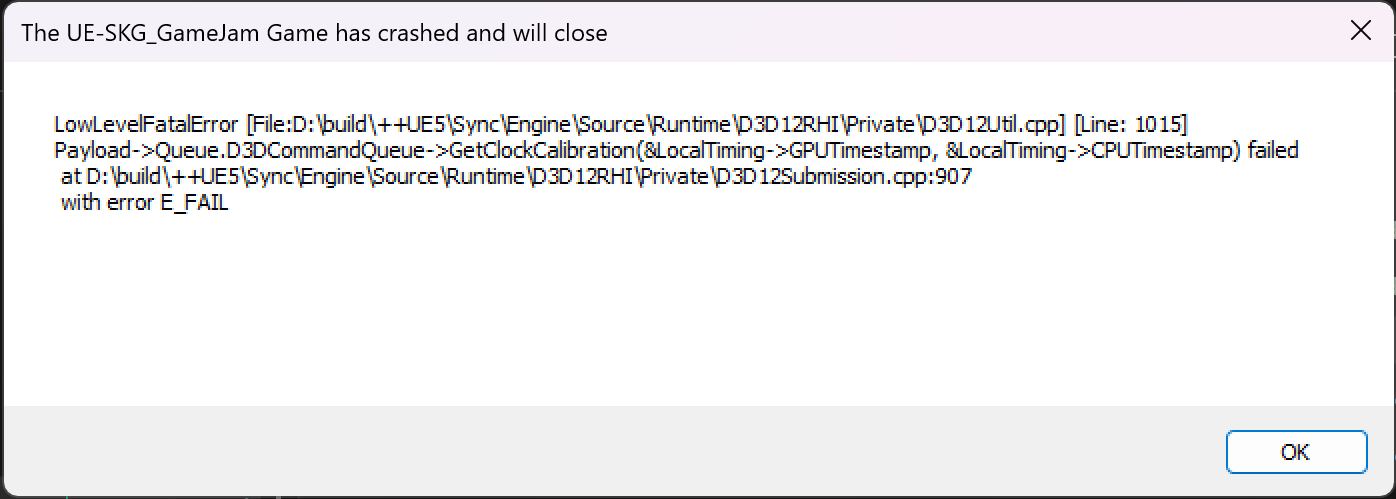Close the crash dialog with X
The width and height of the screenshot is (1396, 499).
[1360, 31]
